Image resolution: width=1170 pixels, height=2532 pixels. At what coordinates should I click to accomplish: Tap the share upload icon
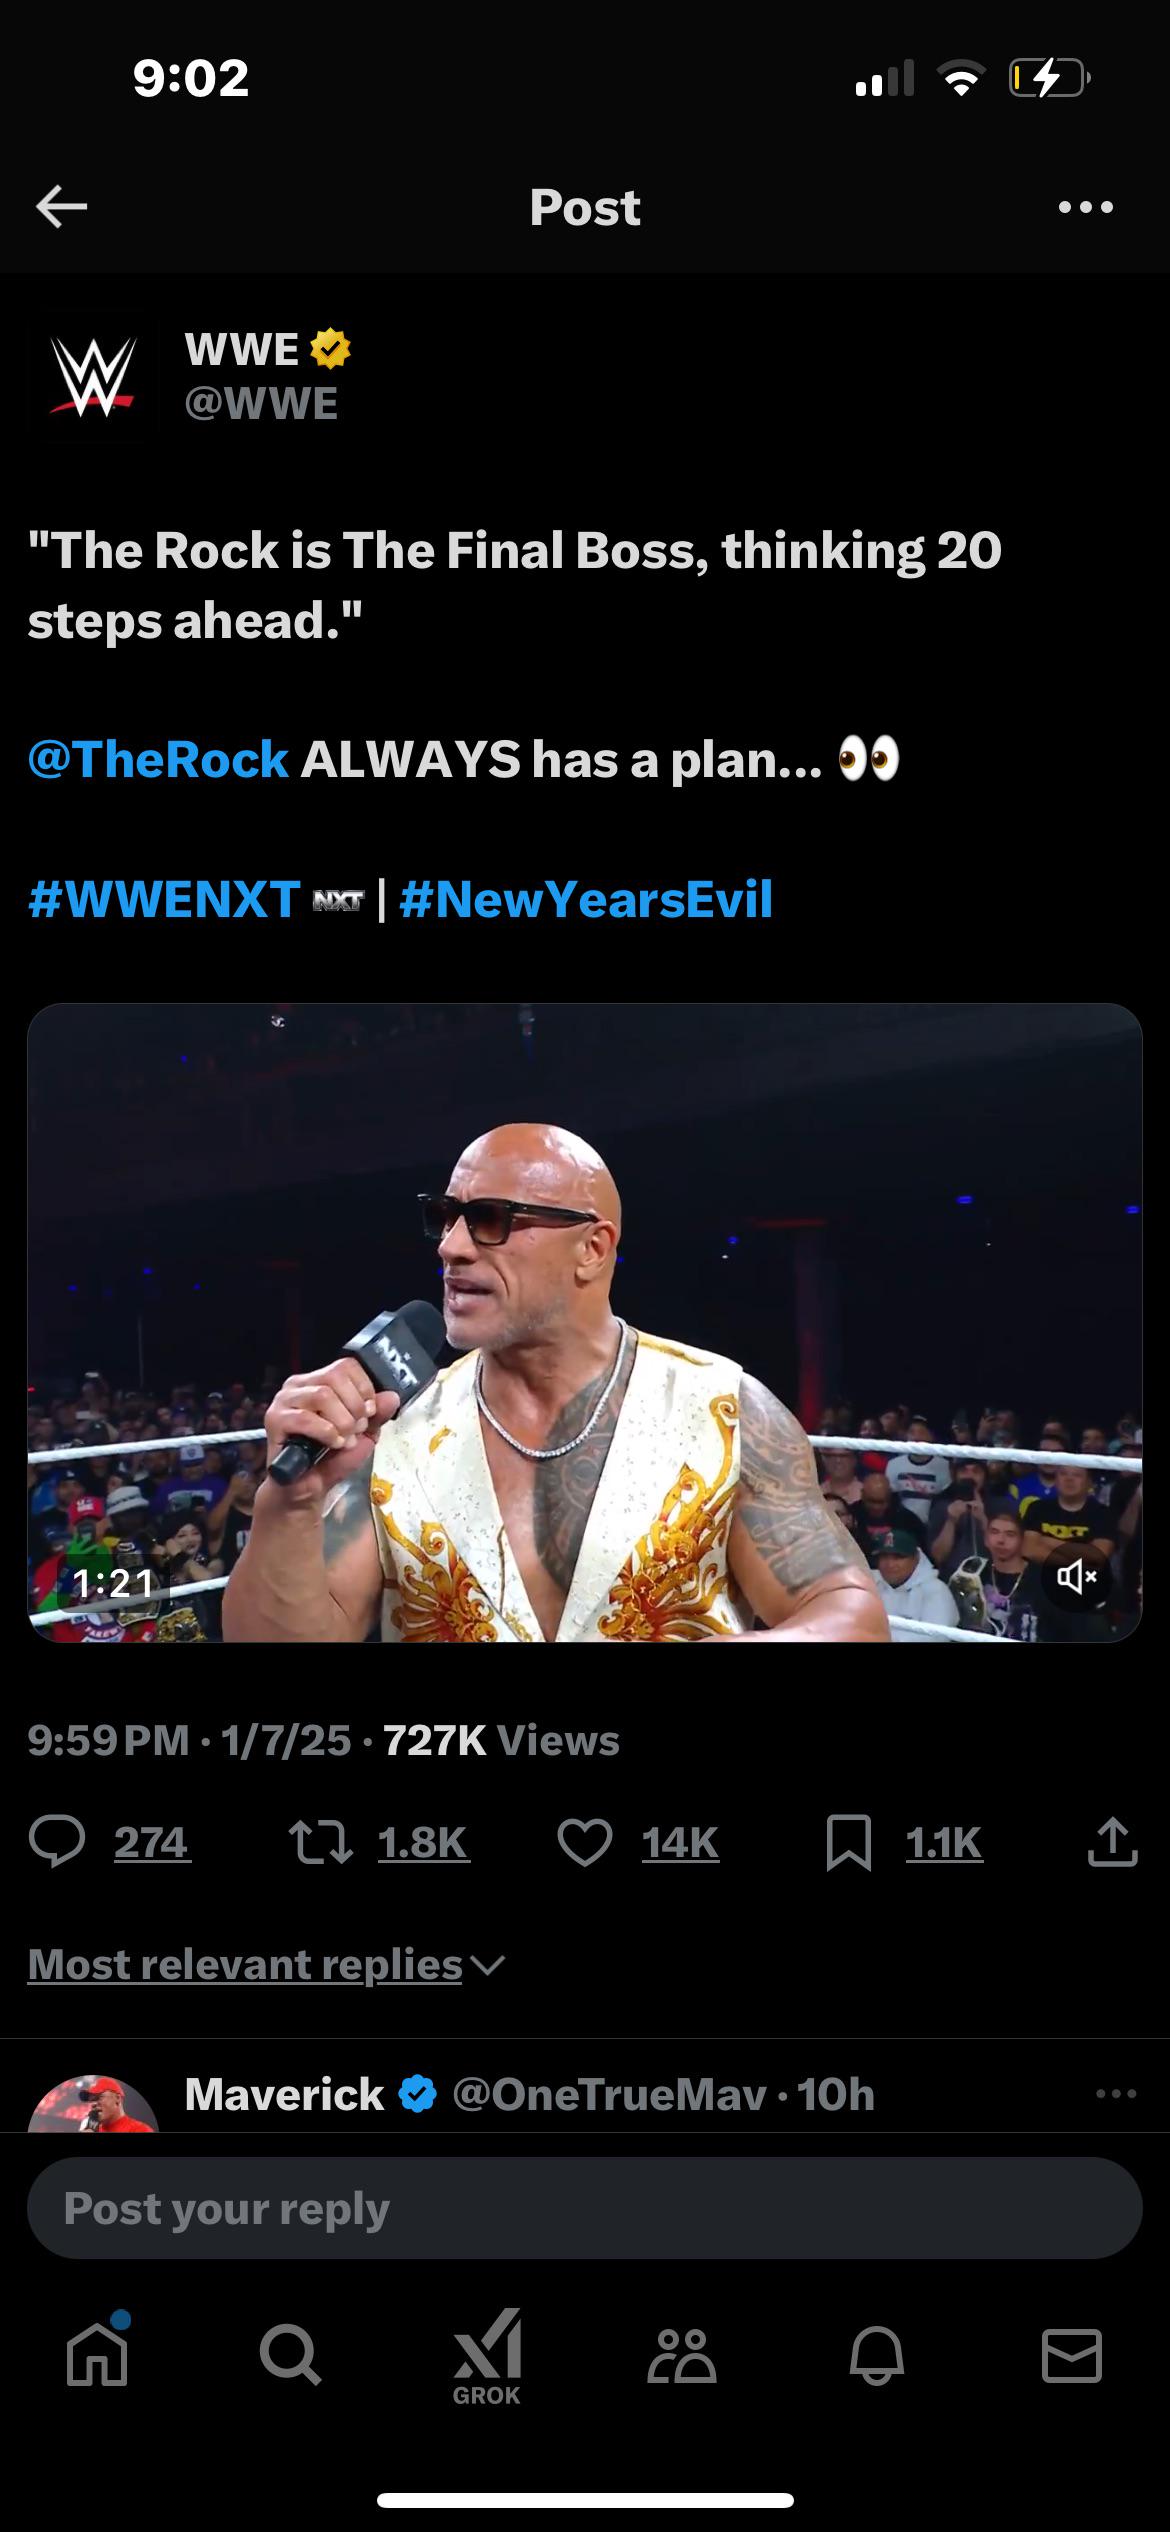point(1112,1842)
